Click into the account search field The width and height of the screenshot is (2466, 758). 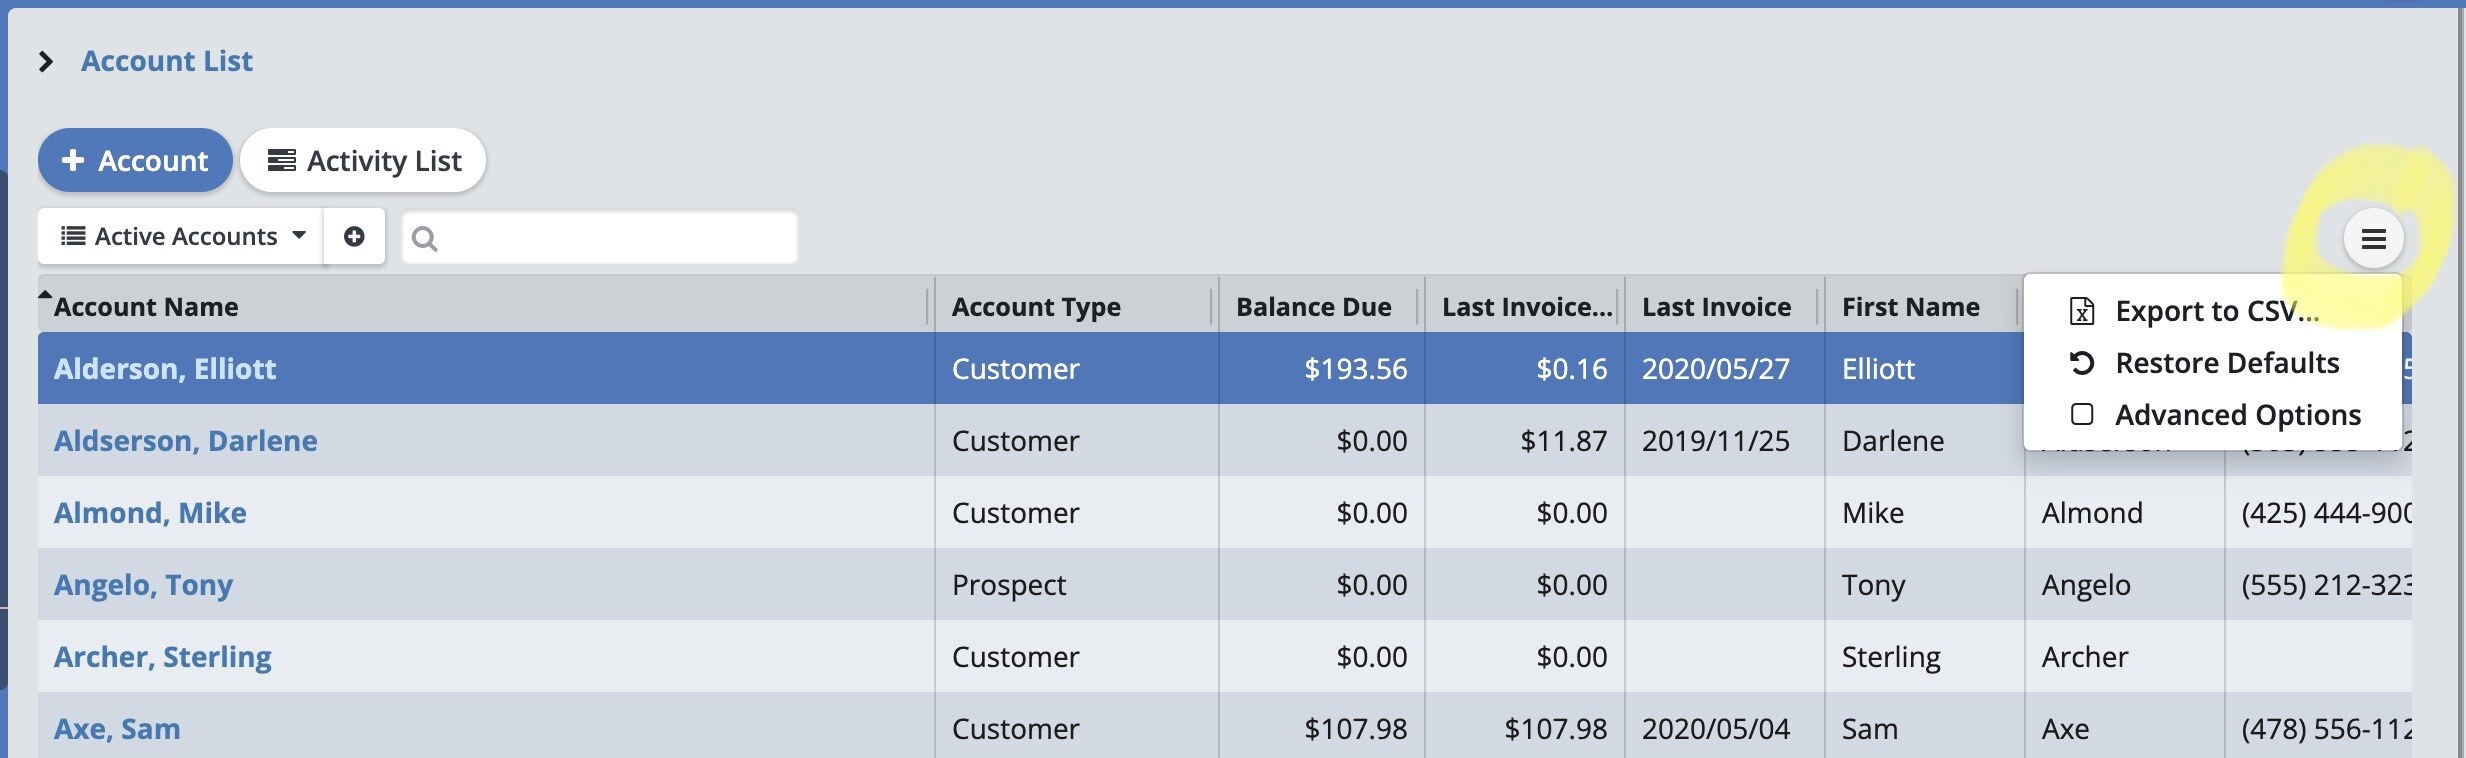point(612,238)
